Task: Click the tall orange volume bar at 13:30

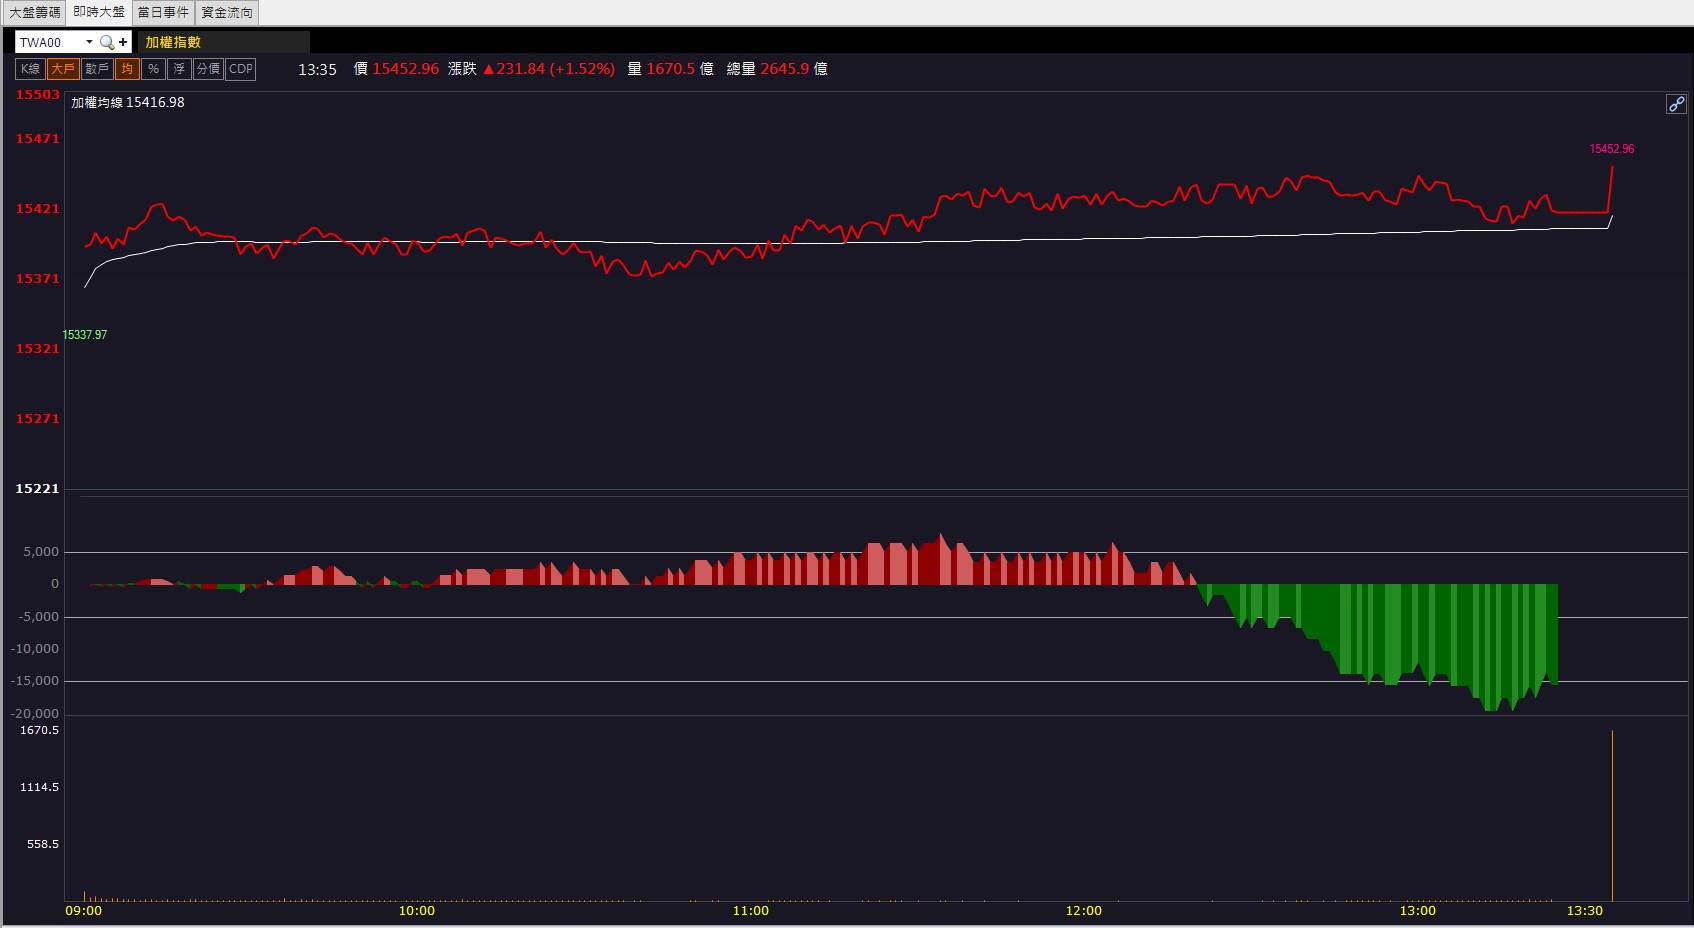Action: point(1612,815)
